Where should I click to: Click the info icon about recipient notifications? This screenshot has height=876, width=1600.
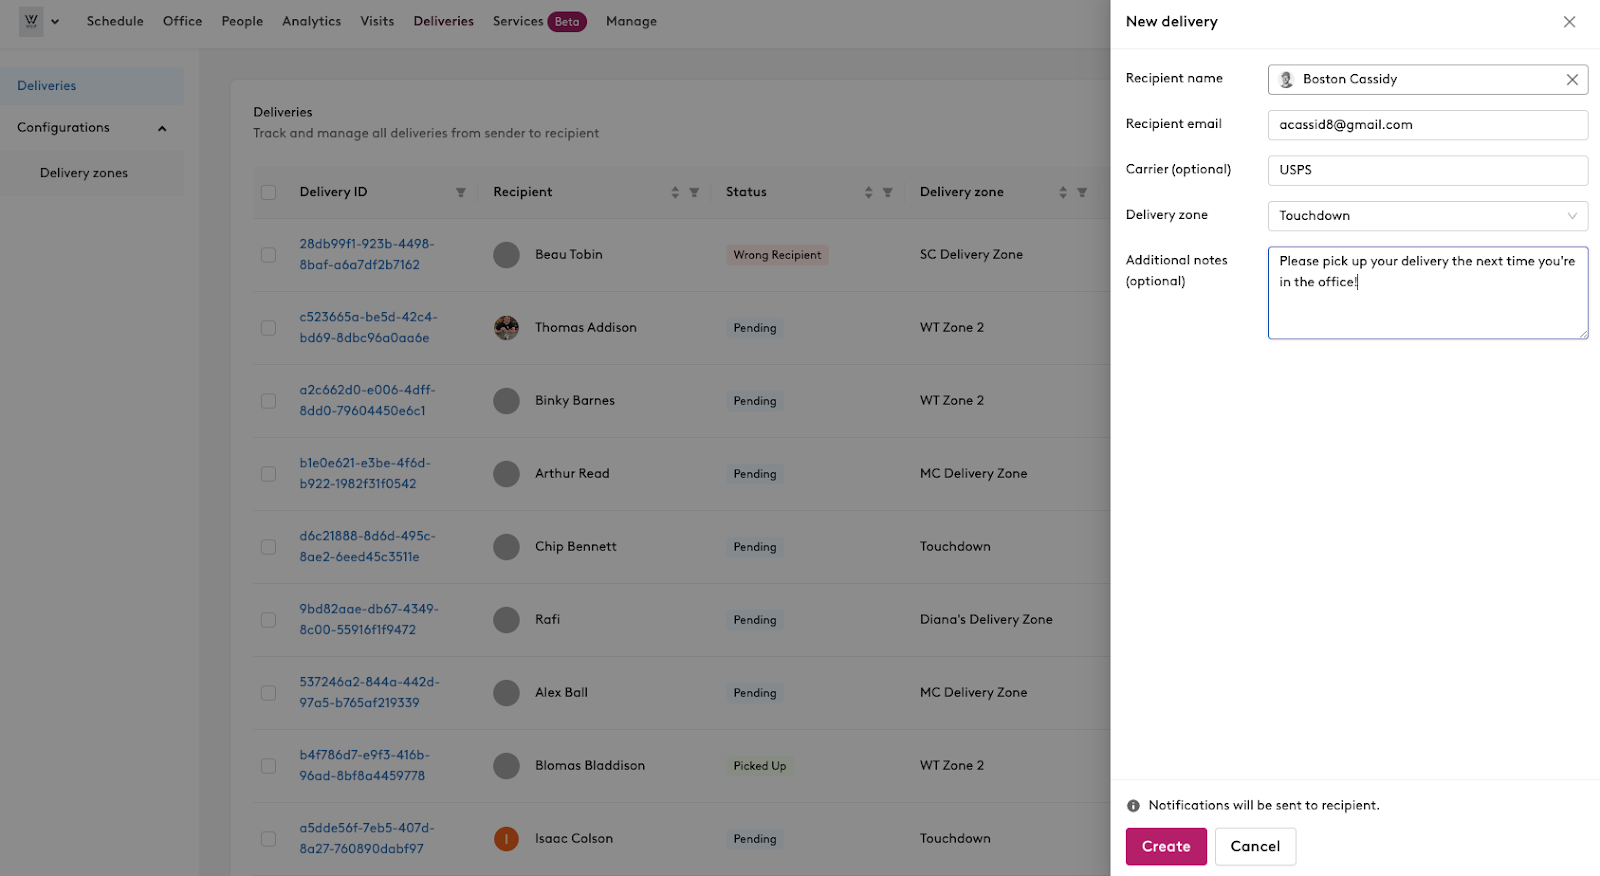pos(1132,805)
